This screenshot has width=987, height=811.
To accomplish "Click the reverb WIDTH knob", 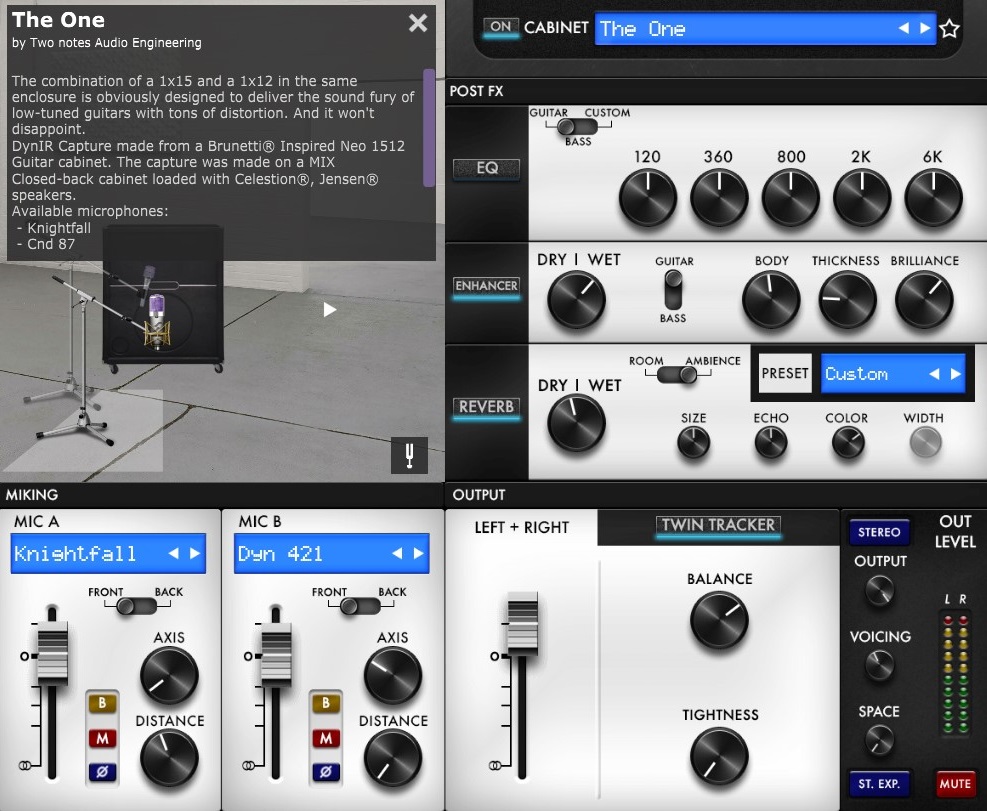I will tap(925, 442).
